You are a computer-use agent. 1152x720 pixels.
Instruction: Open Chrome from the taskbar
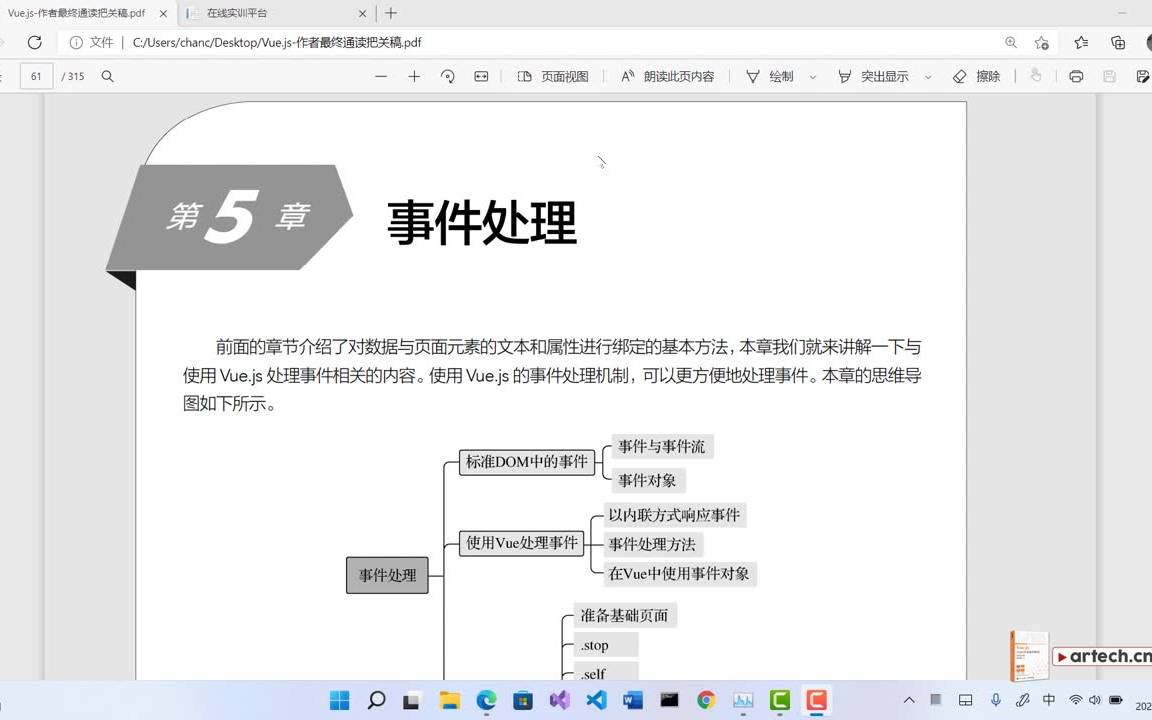[x=705, y=700]
